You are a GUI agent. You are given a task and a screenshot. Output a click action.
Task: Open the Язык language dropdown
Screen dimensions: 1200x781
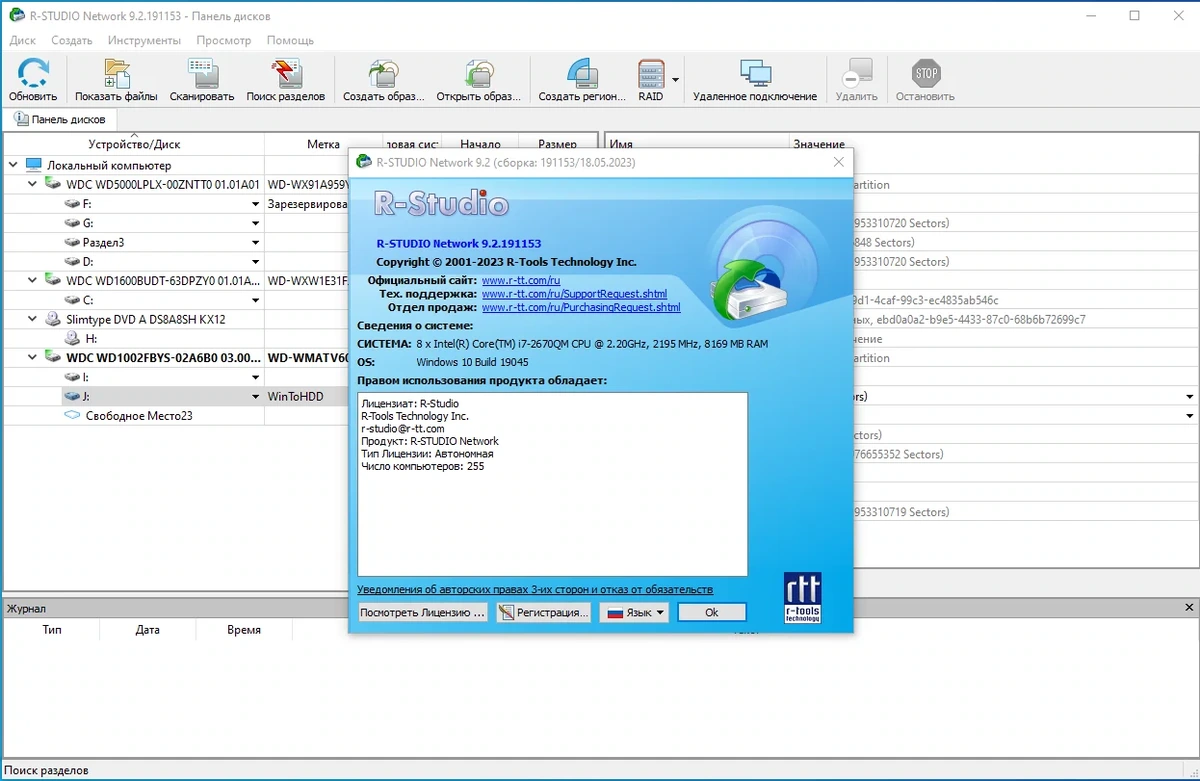pos(634,612)
